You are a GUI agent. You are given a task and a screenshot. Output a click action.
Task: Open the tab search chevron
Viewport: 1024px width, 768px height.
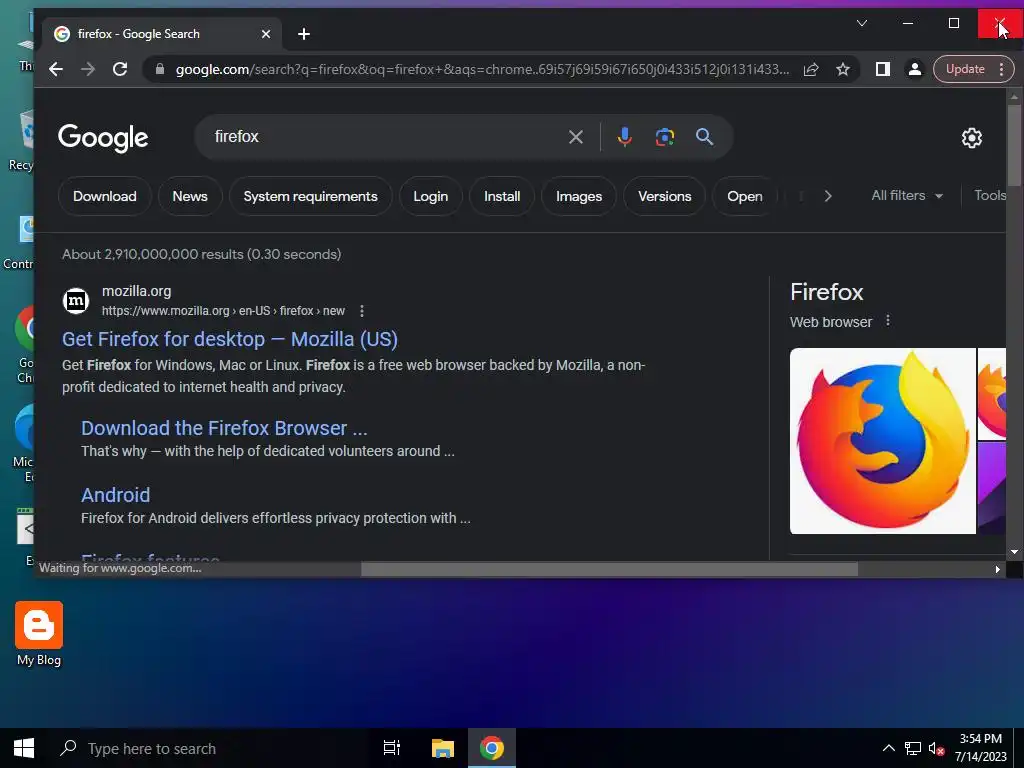[862, 23]
